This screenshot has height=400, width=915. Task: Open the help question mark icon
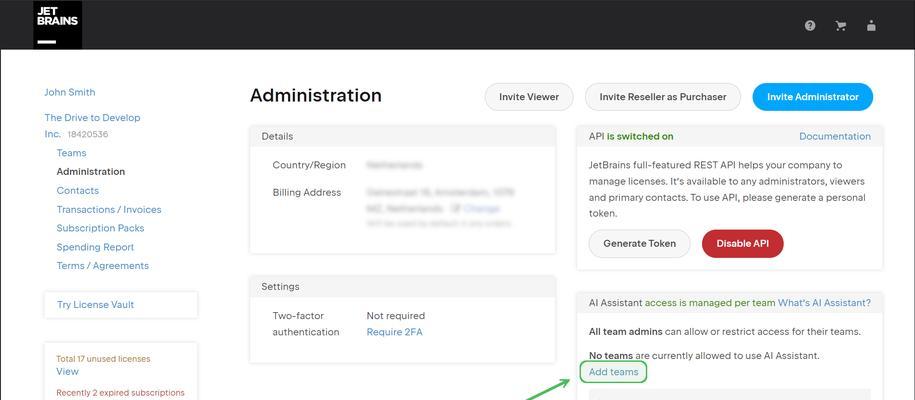click(x=810, y=26)
